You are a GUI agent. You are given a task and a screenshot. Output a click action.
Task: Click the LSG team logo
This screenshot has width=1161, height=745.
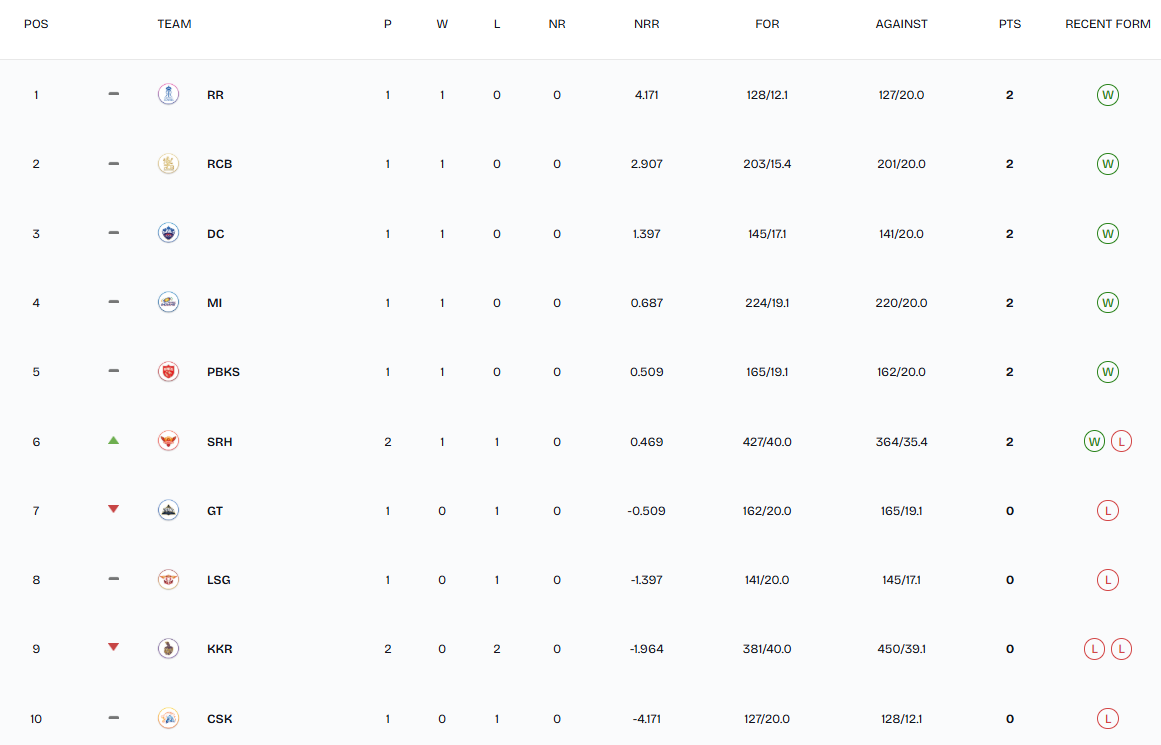point(169,579)
